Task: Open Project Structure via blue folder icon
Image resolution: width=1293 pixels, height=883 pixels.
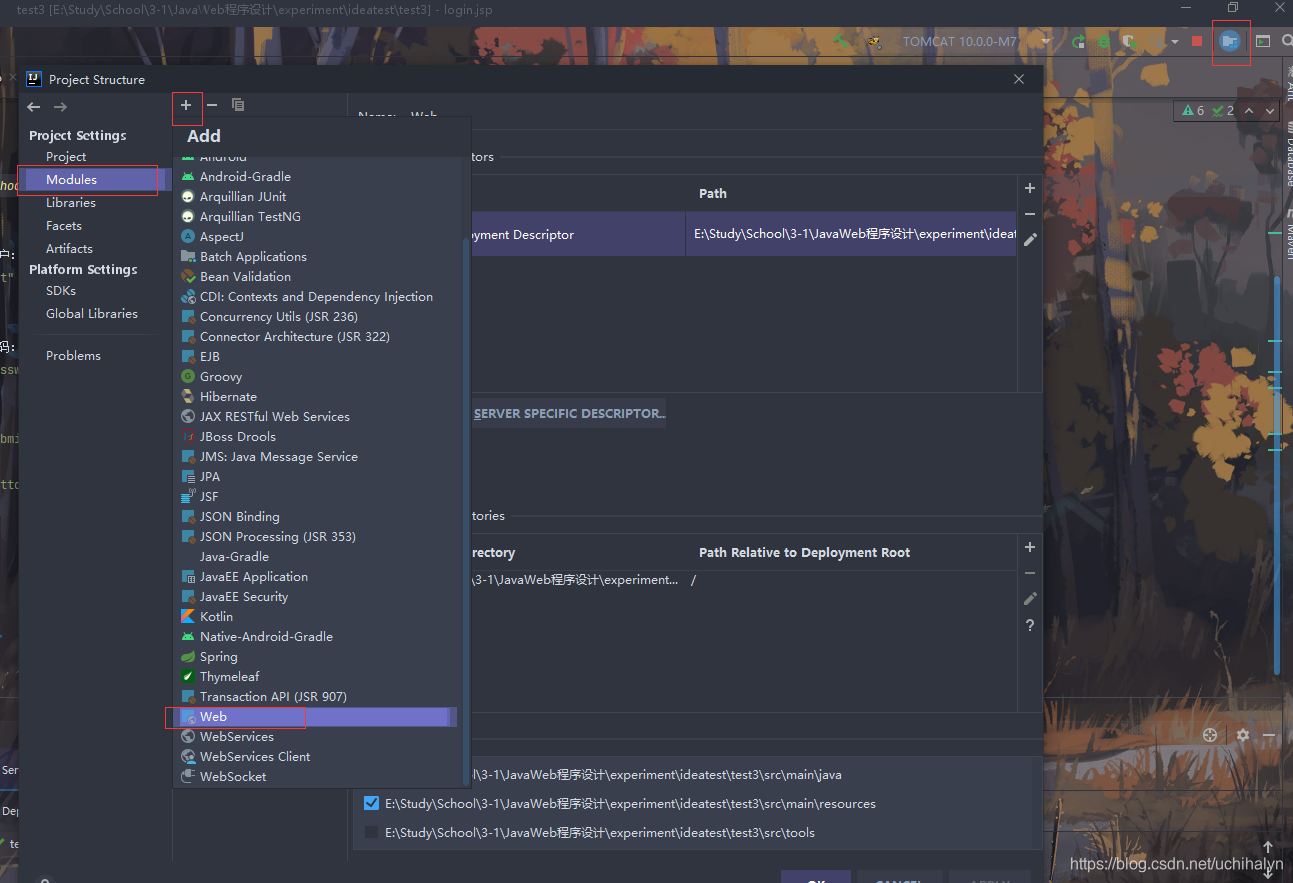Action: tap(1231, 42)
